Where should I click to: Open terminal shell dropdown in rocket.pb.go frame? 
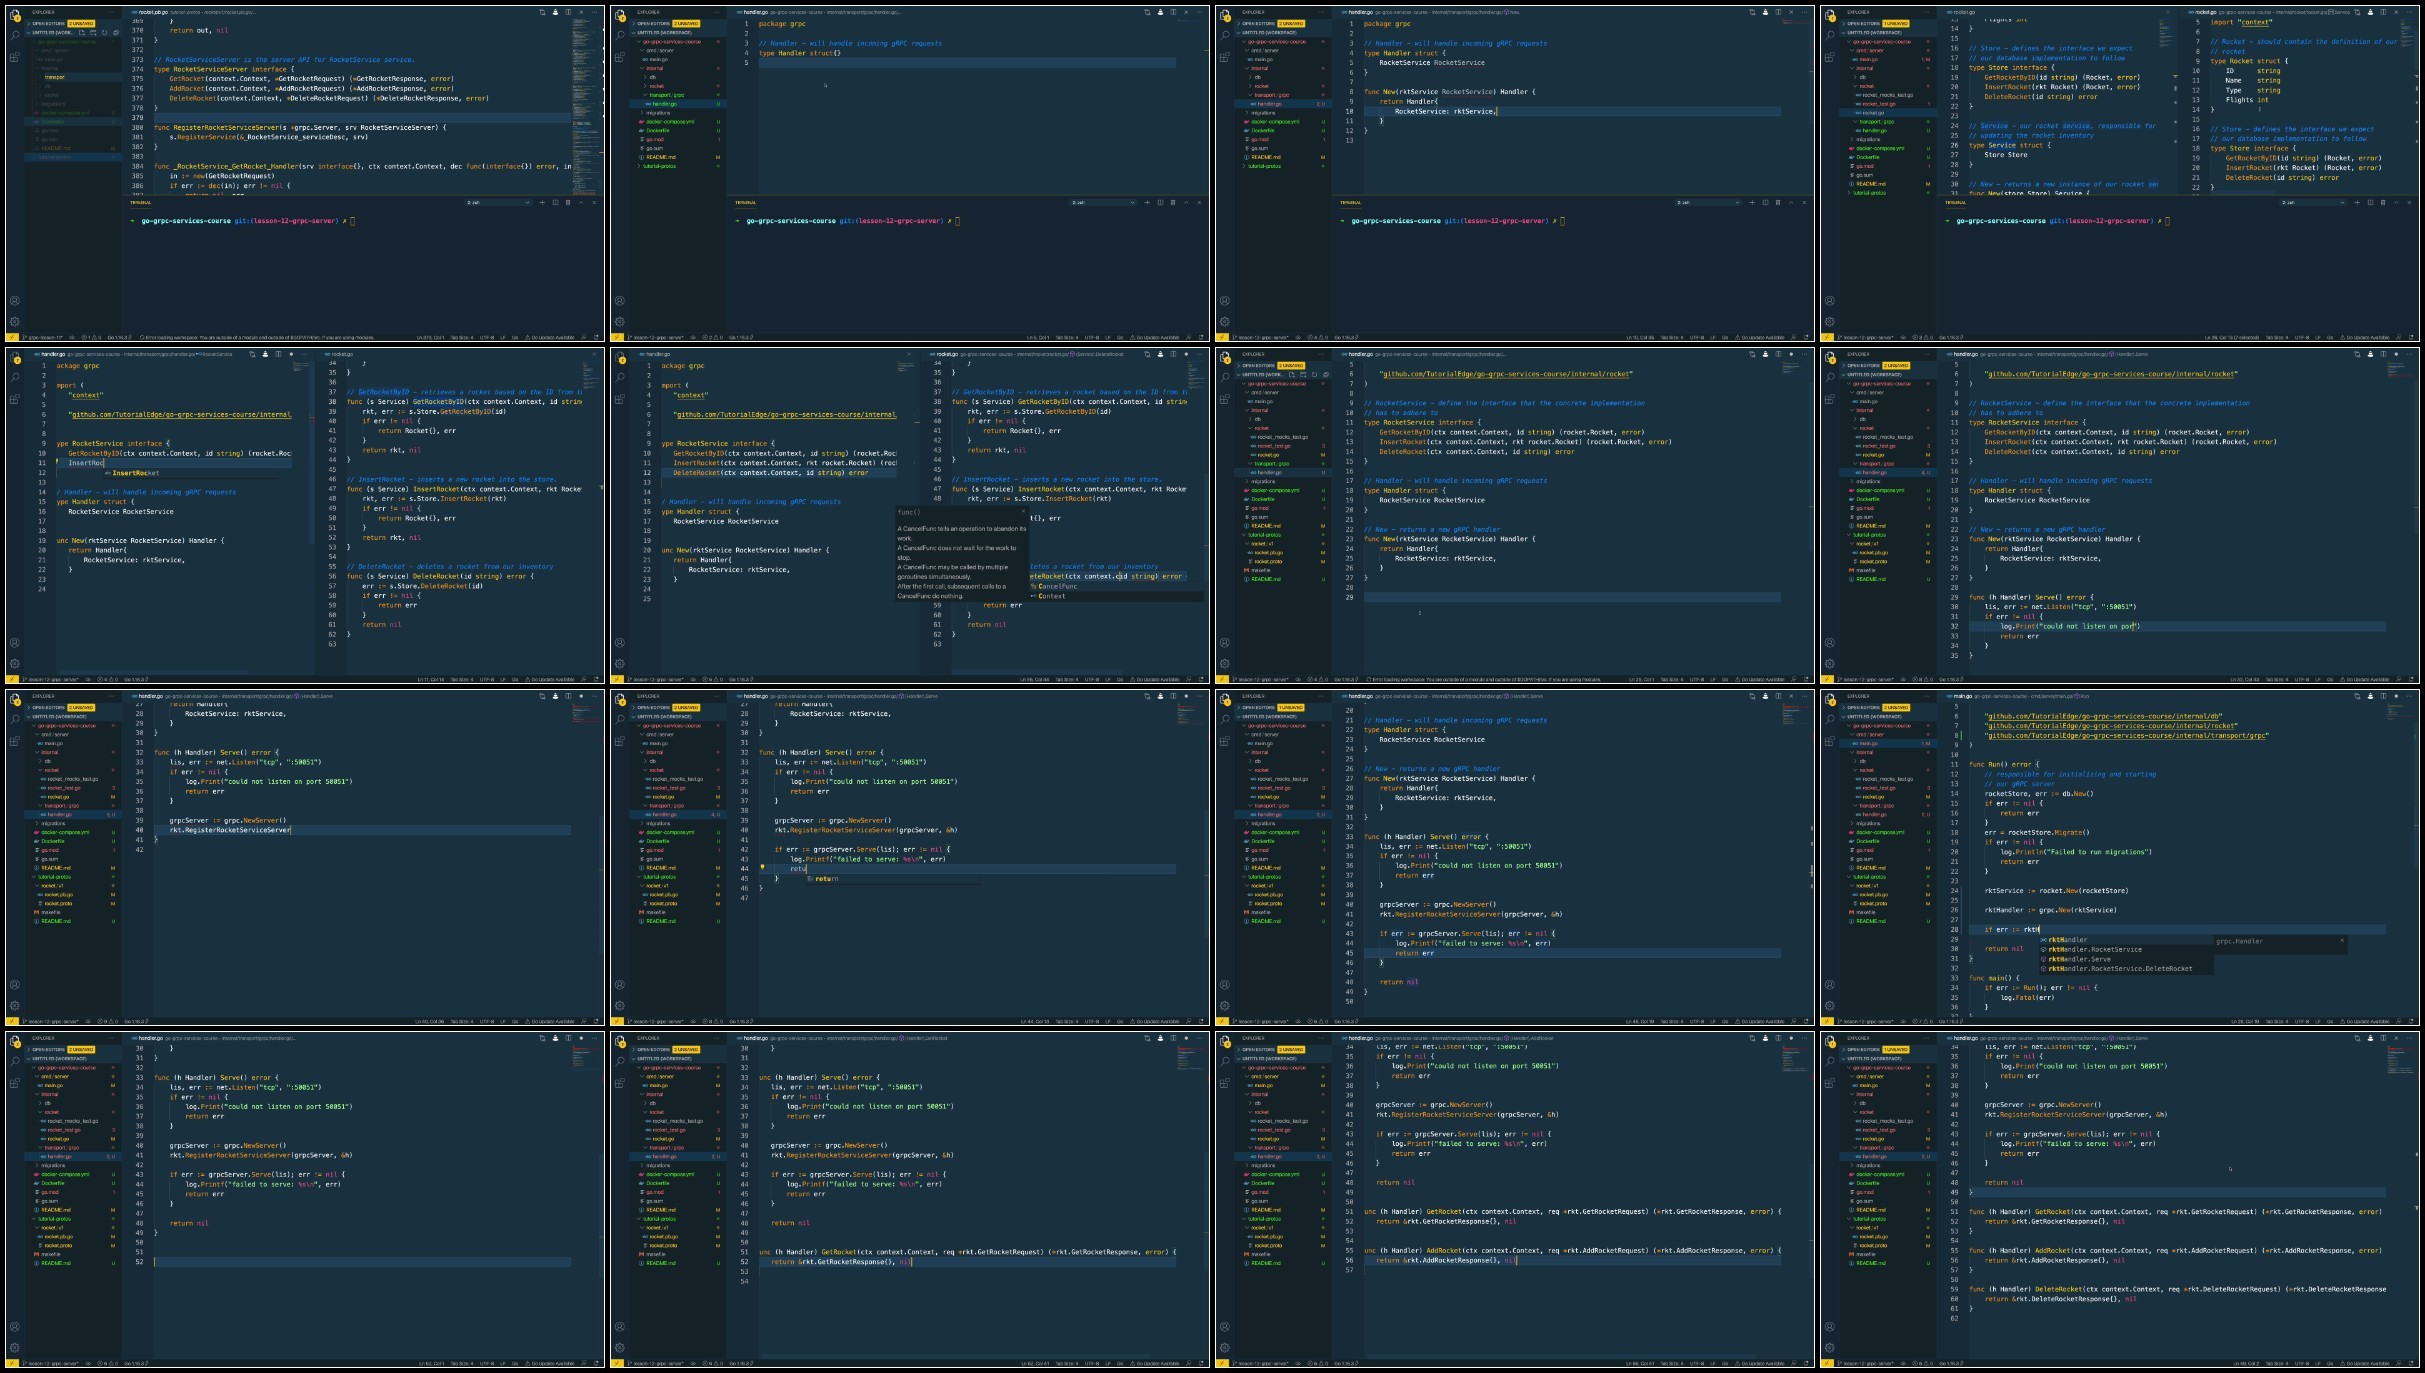coord(498,202)
